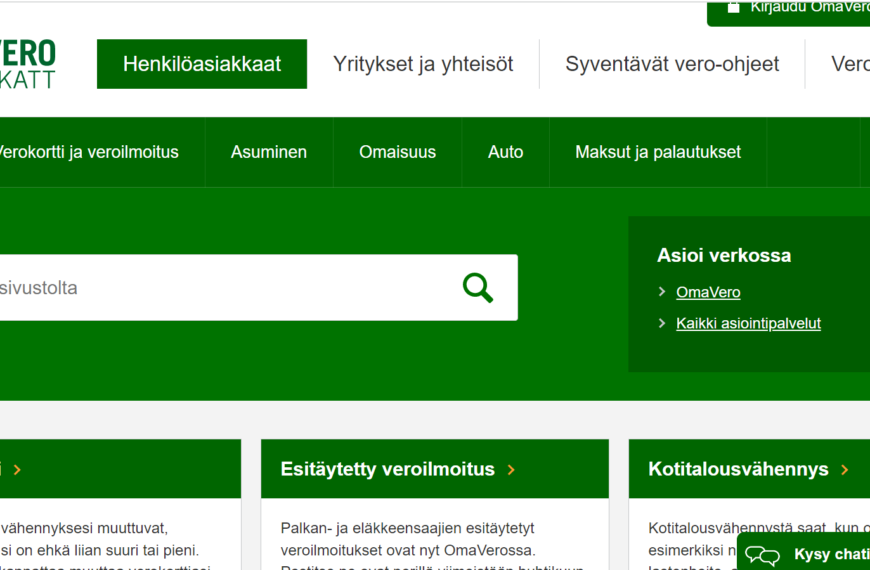This screenshot has width=870, height=570.
Task: Open the Kaikki asiointipalvelut link
Action: click(x=748, y=323)
